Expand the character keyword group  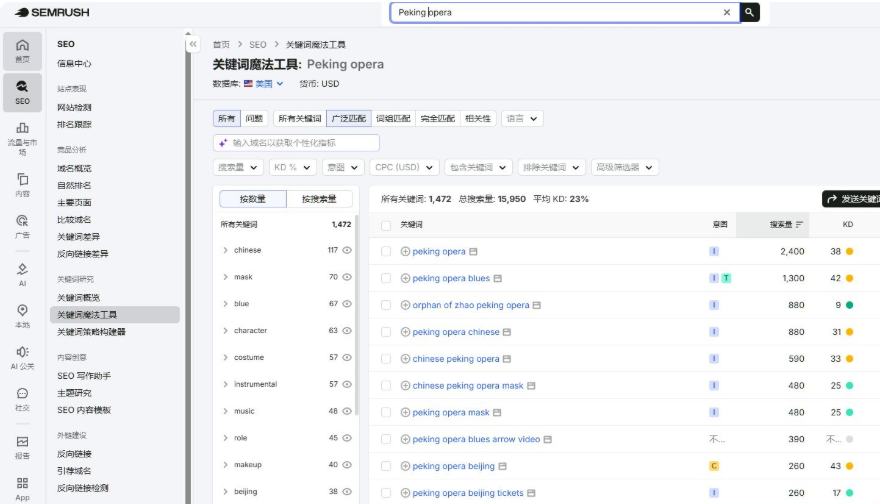coord(225,331)
